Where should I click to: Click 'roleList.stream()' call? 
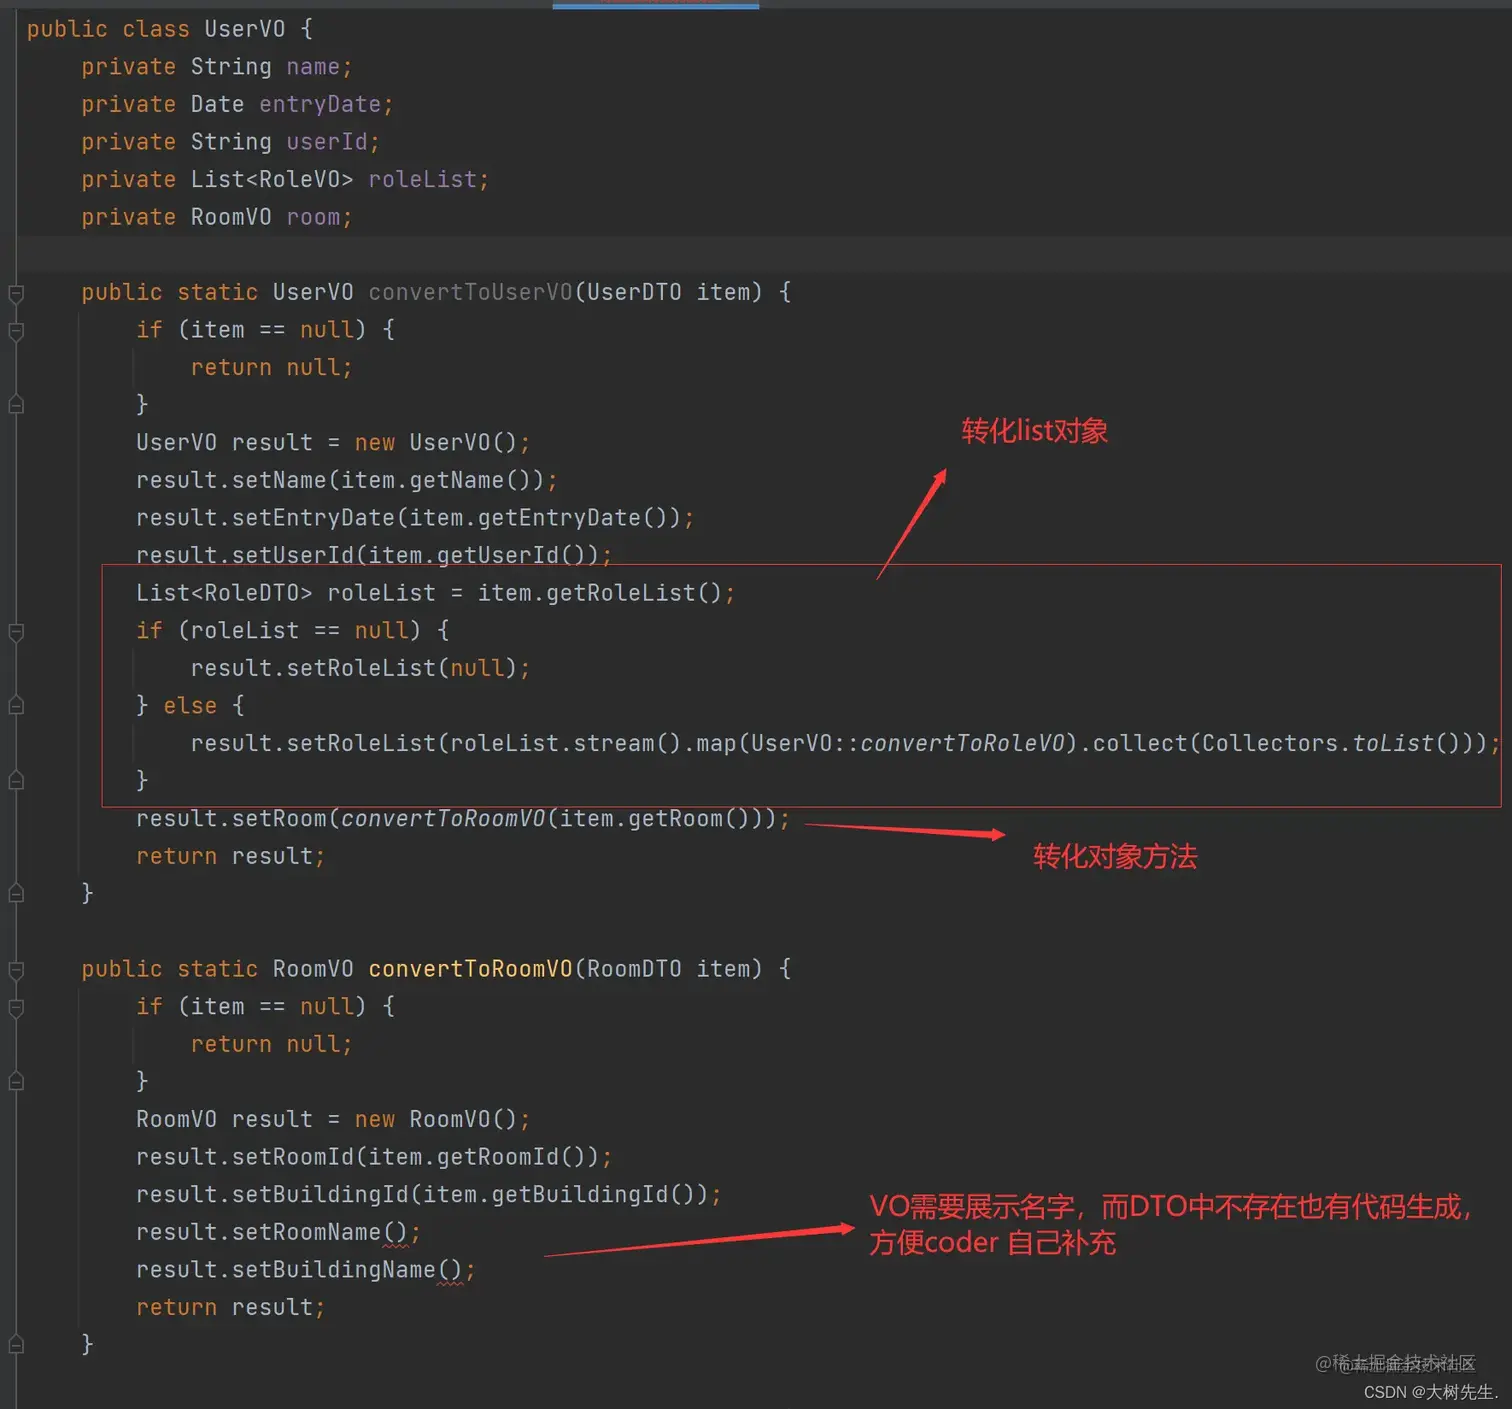(x=565, y=743)
